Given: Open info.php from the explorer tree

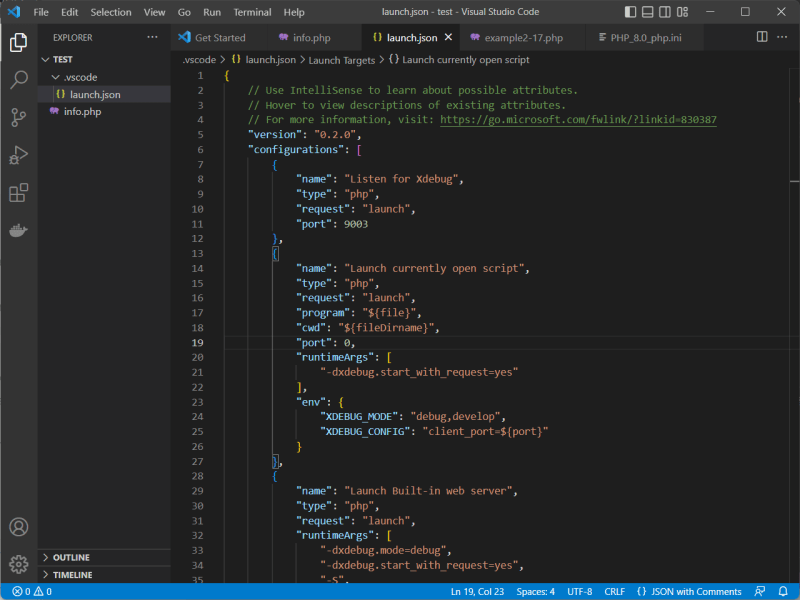Looking at the screenshot, I should [105, 111].
